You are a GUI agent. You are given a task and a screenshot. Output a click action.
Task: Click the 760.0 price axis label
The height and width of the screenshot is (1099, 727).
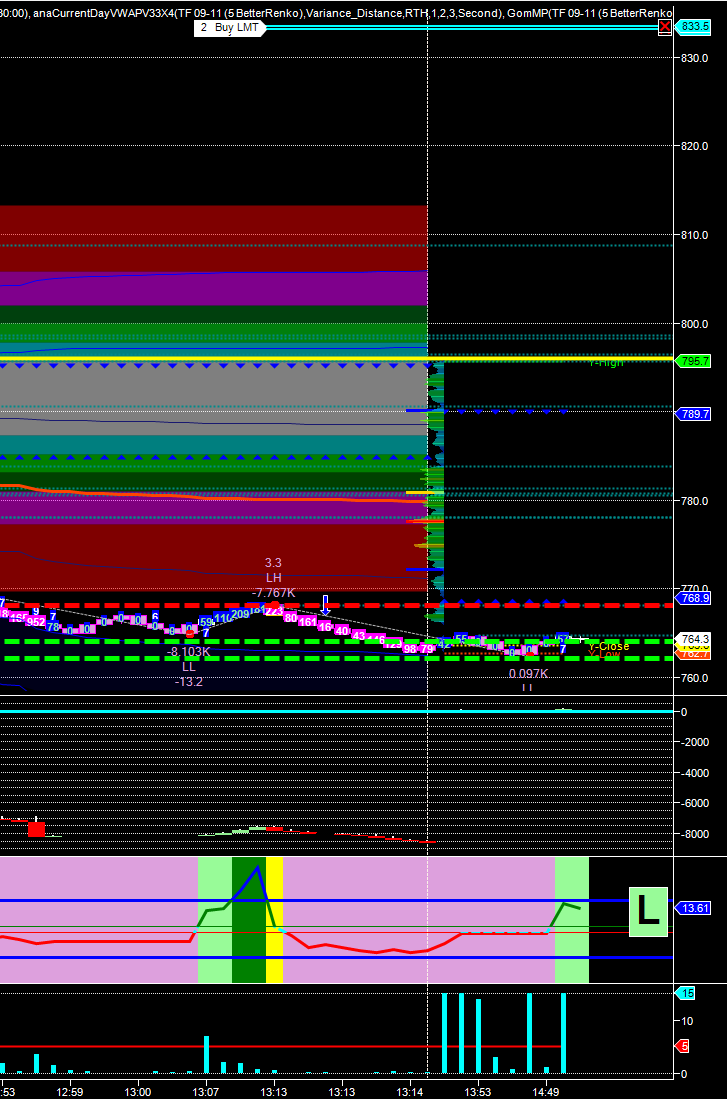(x=694, y=678)
